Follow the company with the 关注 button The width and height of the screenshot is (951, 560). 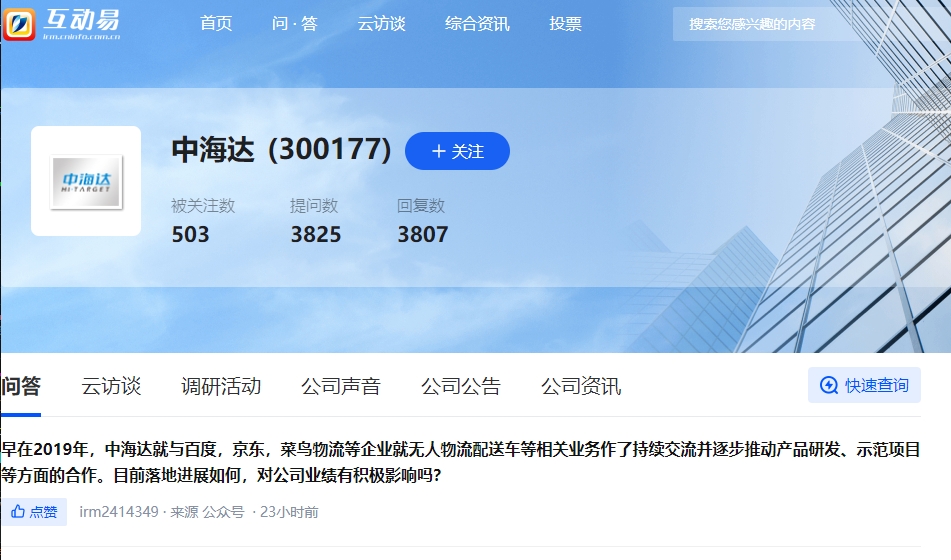pyautogui.click(x=457, y=151)
